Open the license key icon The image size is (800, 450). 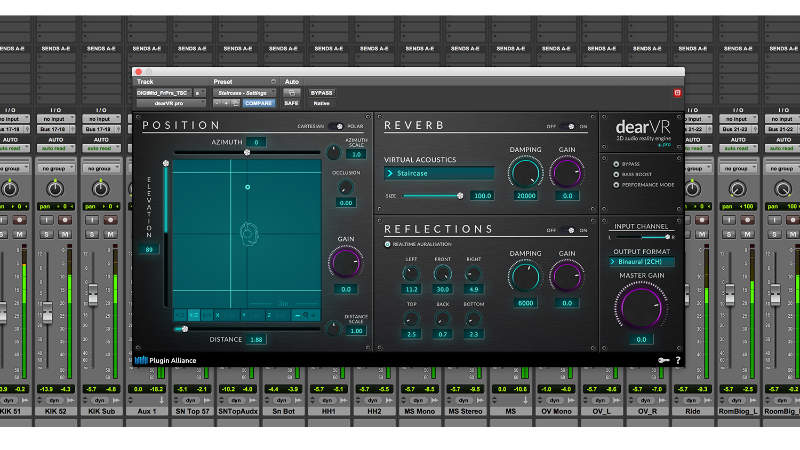click(x=663, y=360)
